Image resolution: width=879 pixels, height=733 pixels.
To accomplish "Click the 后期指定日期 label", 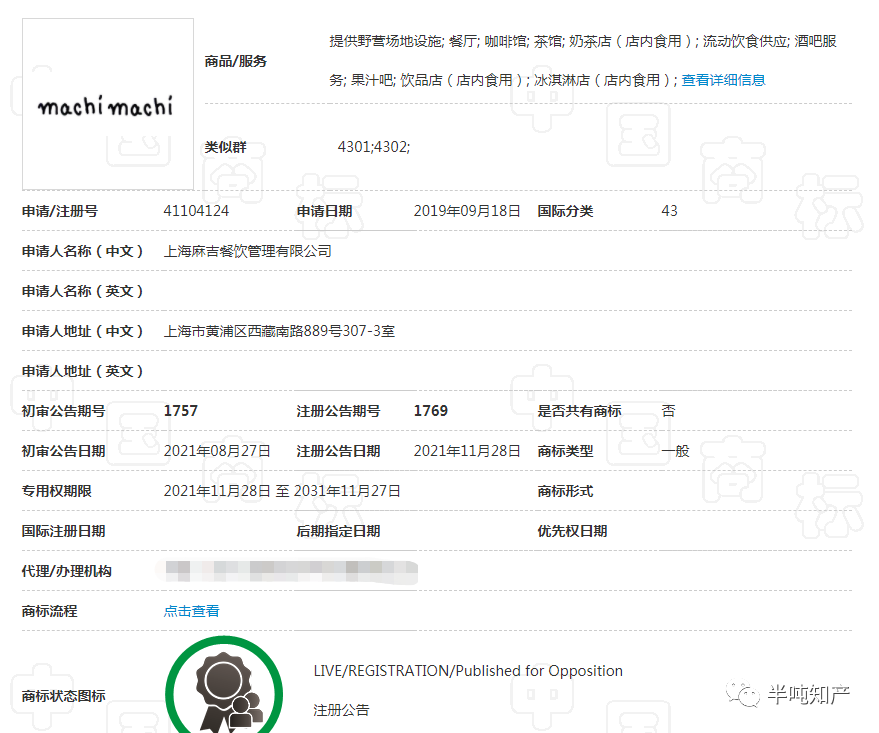I will (338, 531).
